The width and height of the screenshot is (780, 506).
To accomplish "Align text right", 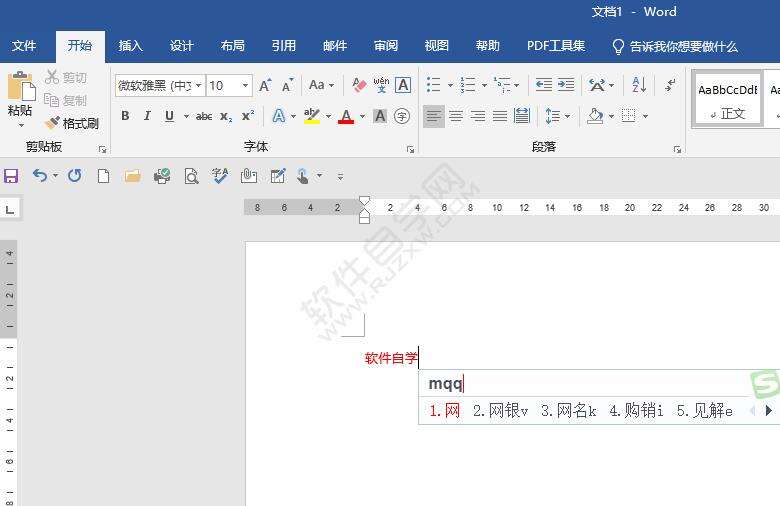I will tap(478, 116).
